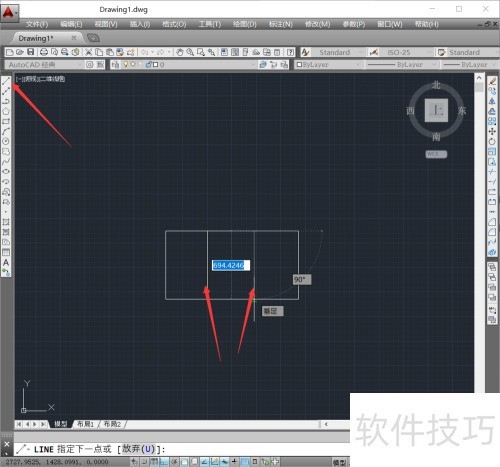Viewport: 500px width, 467px height.
Task: Select the Hatch tool
Action: 6,222
